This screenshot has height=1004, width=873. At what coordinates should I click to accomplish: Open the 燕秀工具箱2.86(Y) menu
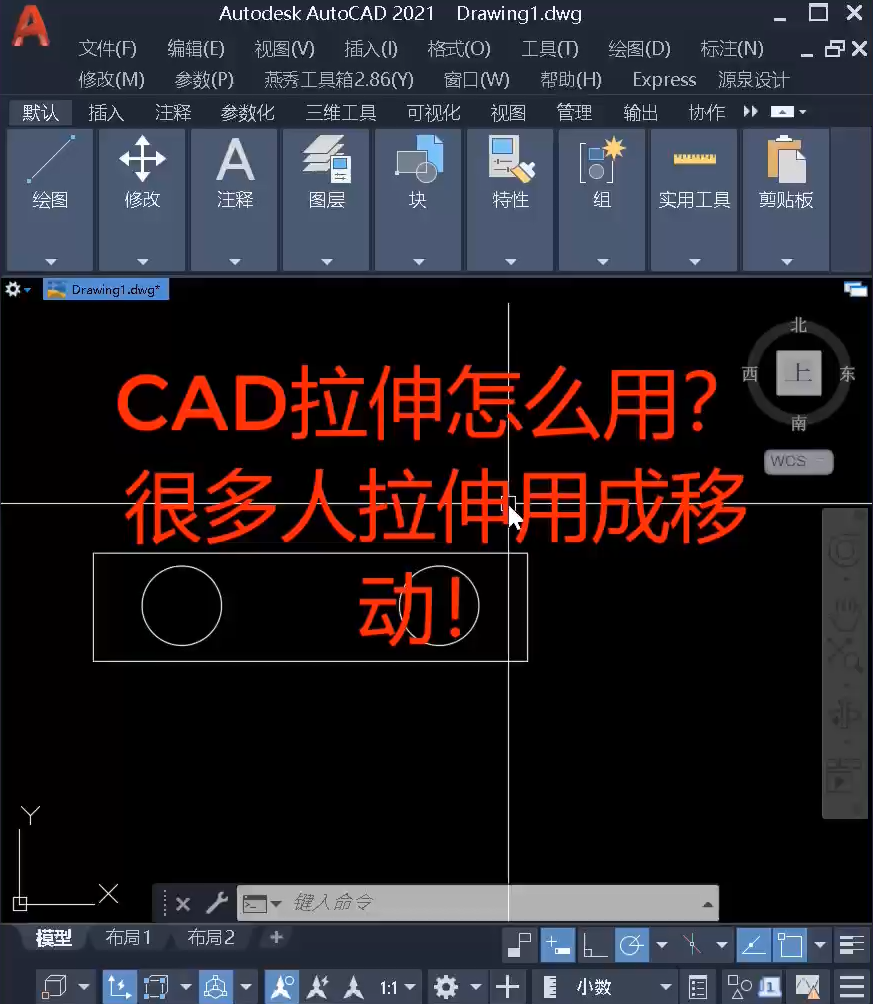339,79
